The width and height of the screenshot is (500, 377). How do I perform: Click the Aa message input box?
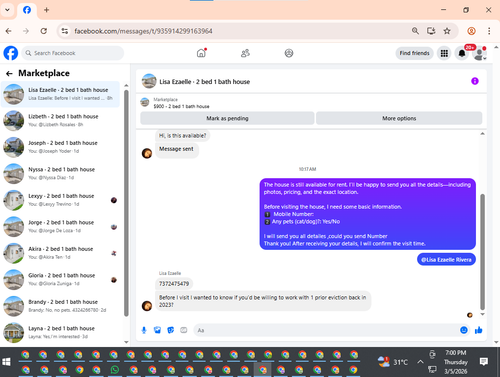click(327, 330)
